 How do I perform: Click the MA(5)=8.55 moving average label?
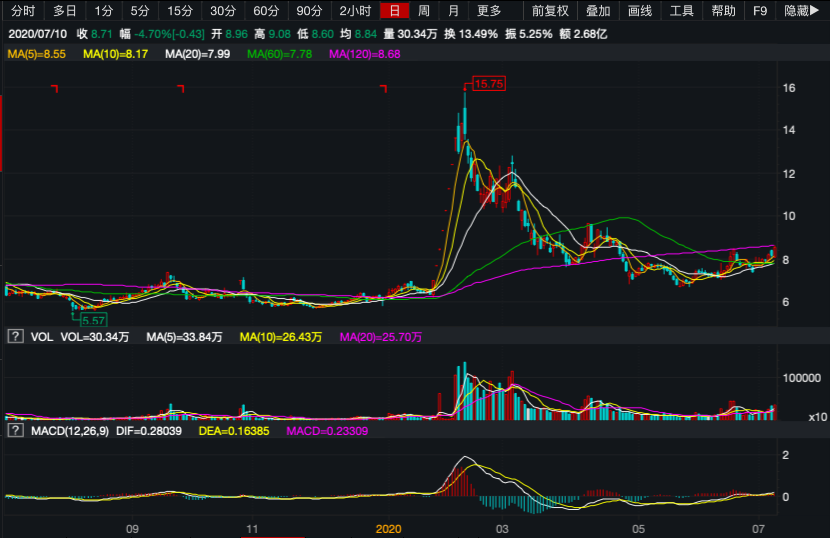coord(37,54)
